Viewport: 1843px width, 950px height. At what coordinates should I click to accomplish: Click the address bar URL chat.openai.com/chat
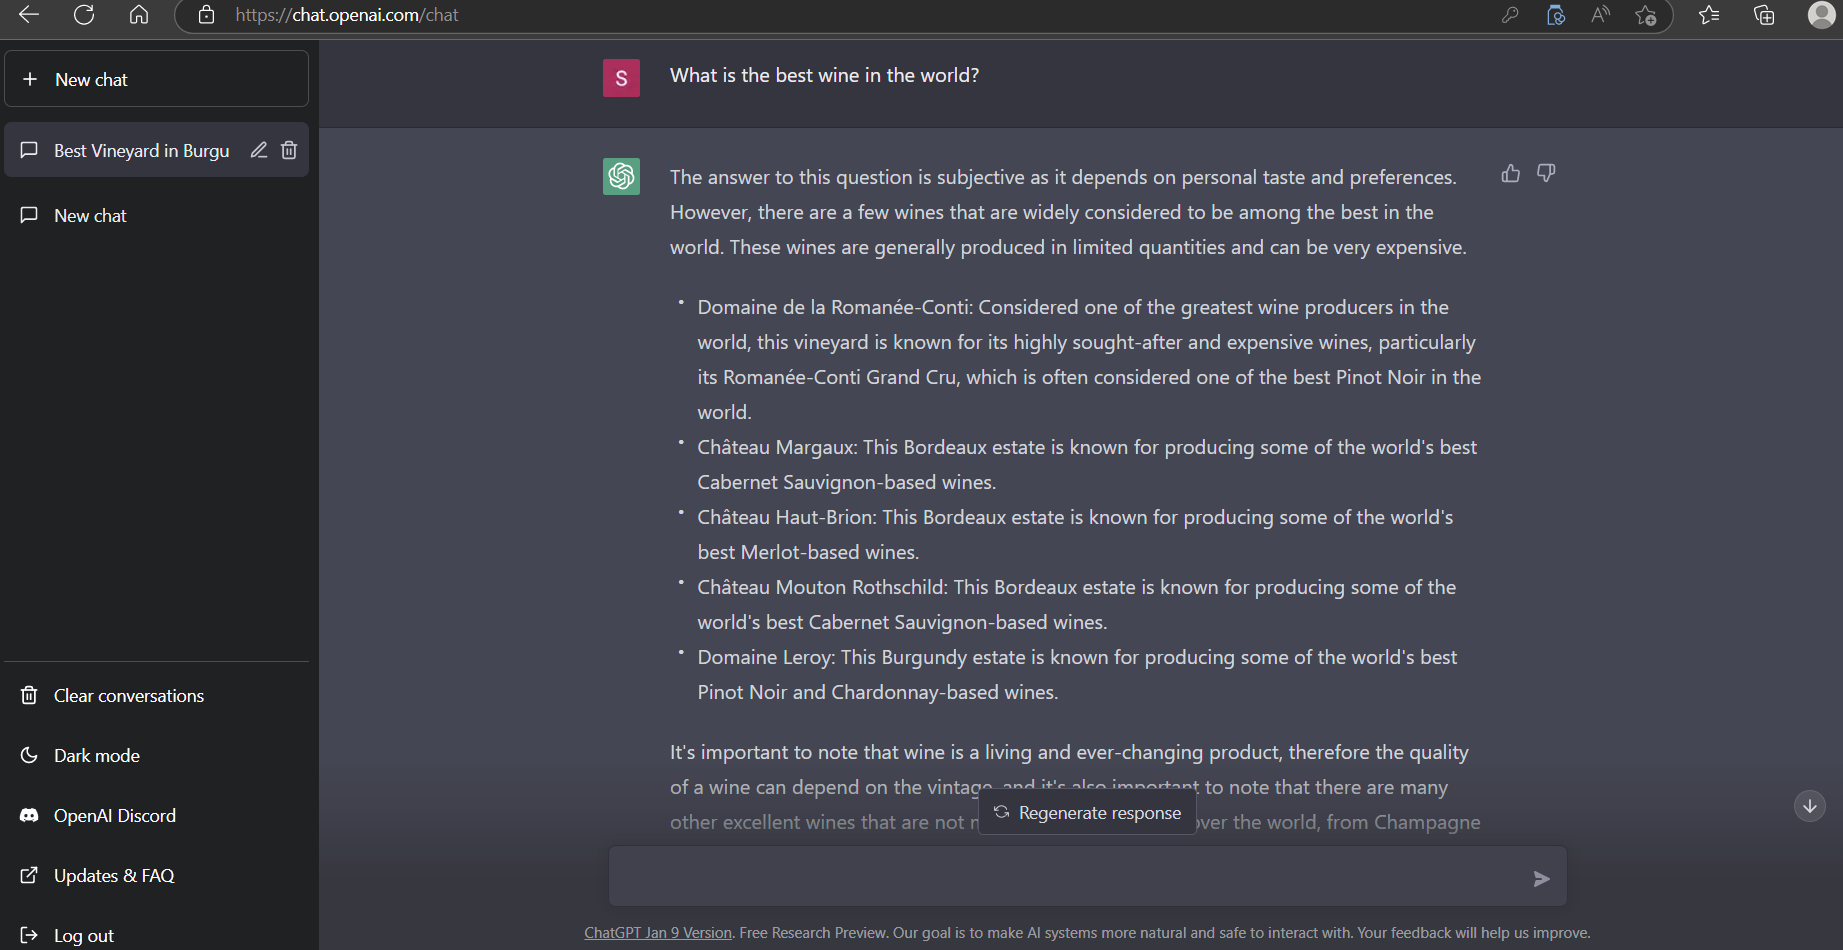coord(347,15)
